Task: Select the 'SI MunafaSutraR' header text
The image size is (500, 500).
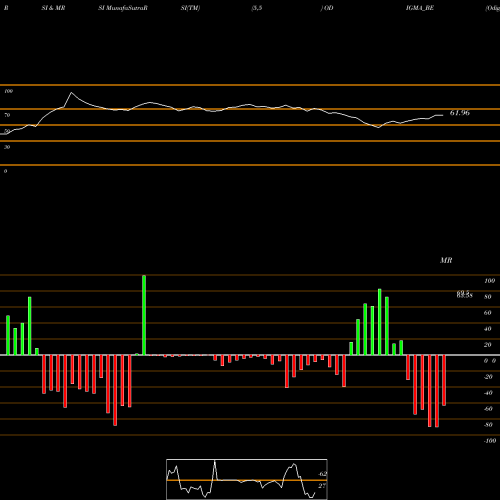Action: pyautogui.click(x=123, y=8)
